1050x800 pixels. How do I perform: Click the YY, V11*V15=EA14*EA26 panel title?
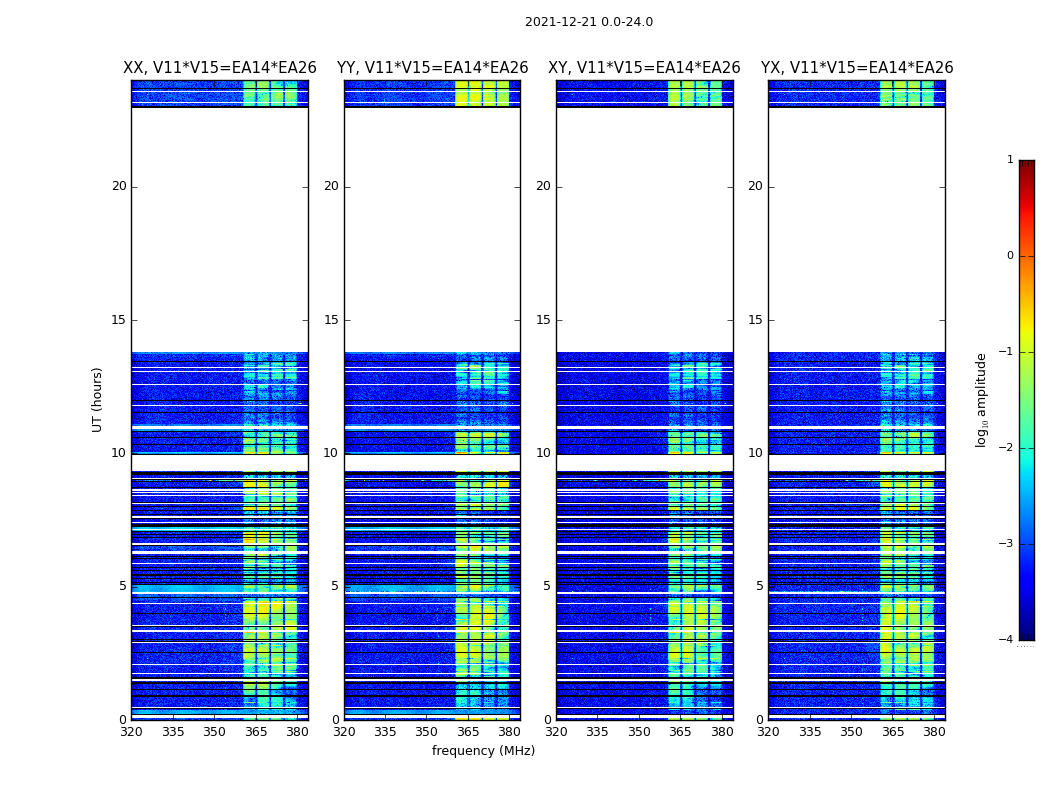click(x=433, y=68)
